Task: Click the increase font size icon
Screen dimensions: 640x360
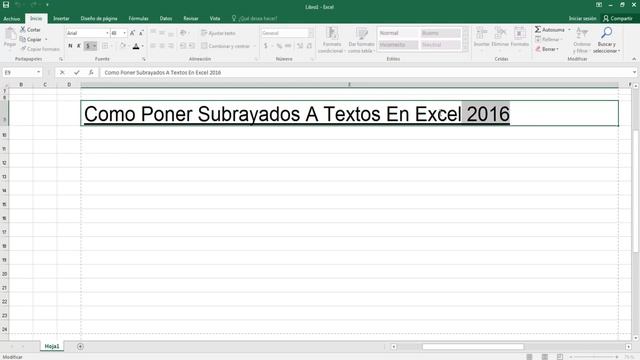Action: coord(132,33)
